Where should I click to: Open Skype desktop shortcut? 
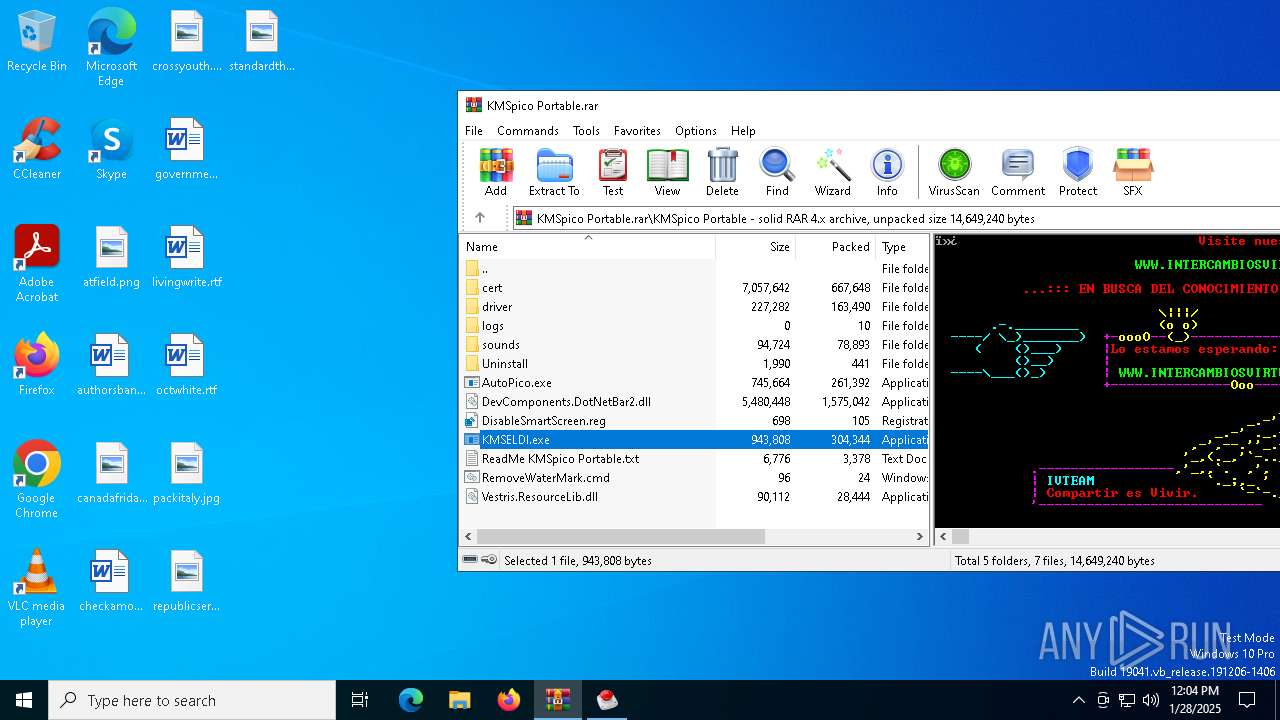click(x=111, y=150)
